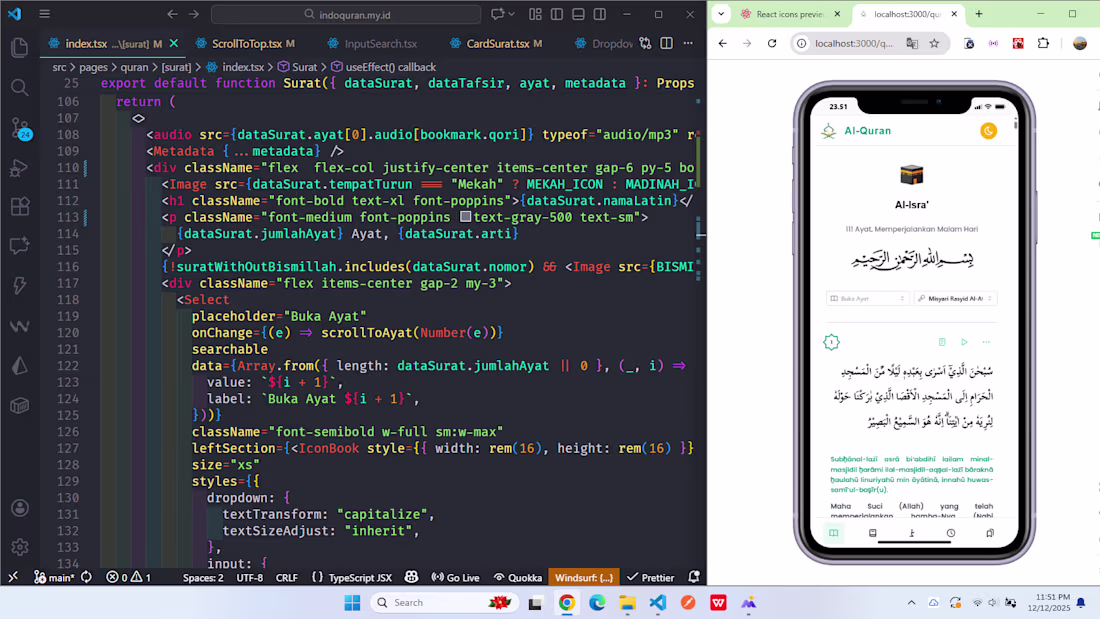The image size is (1100, 619).
Task: Toggle the secondary side bar in VS Code
Action: (x=600, y=14)
